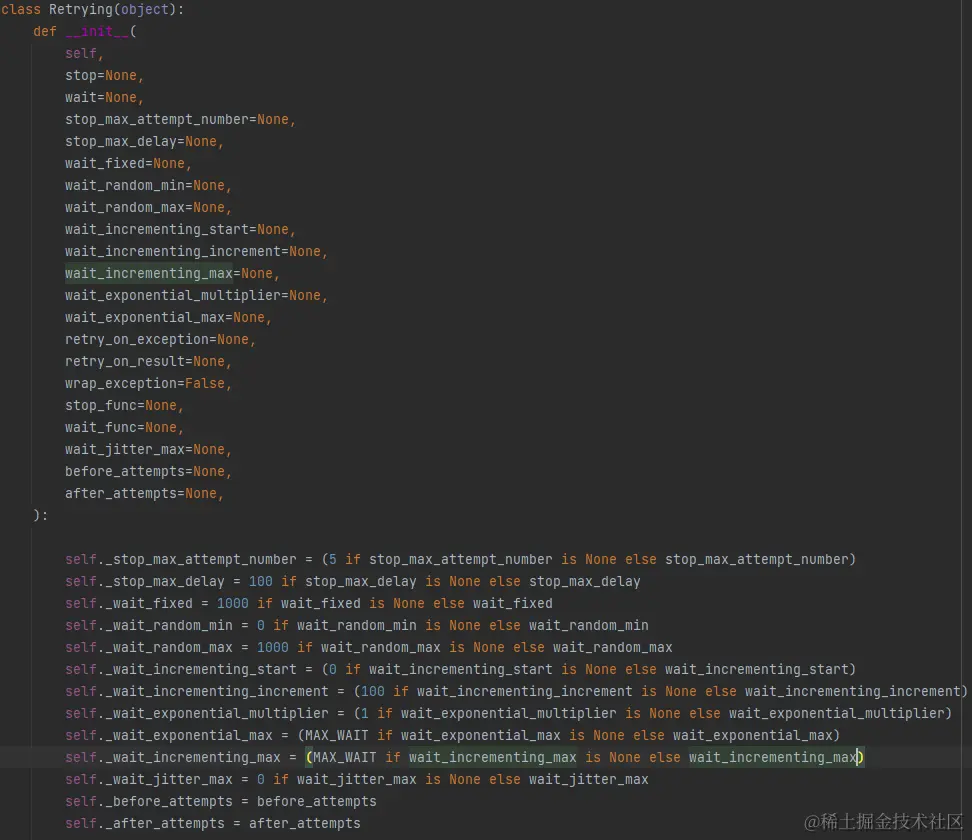Click self._wait_jitter_max assignment
972x840 pixels.
pos(357,779)
